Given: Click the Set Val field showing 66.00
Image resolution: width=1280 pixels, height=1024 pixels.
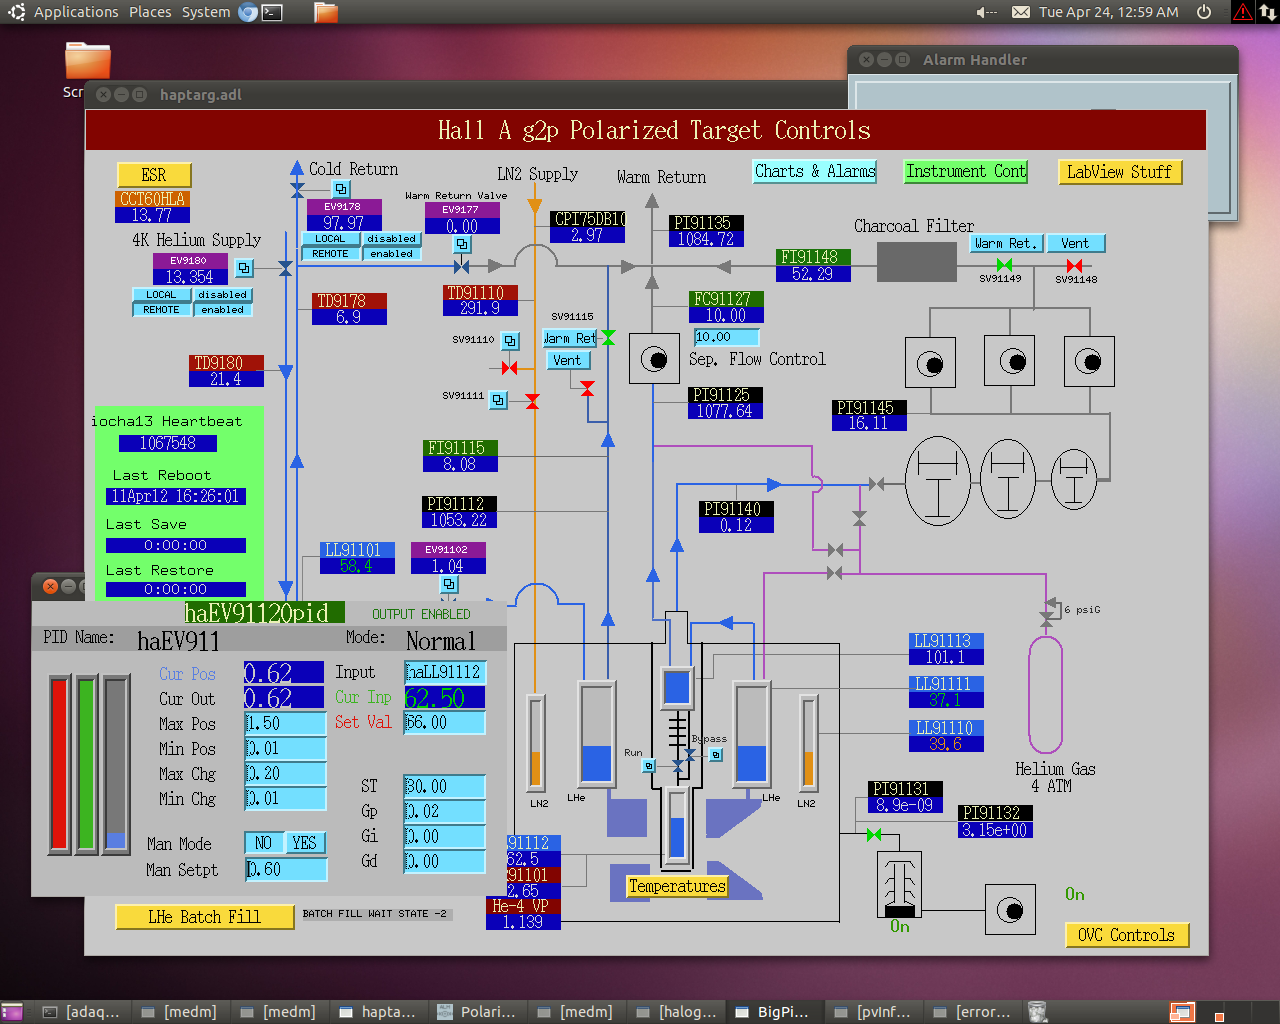Looking at the screenshot, I should tap(445, 722).
